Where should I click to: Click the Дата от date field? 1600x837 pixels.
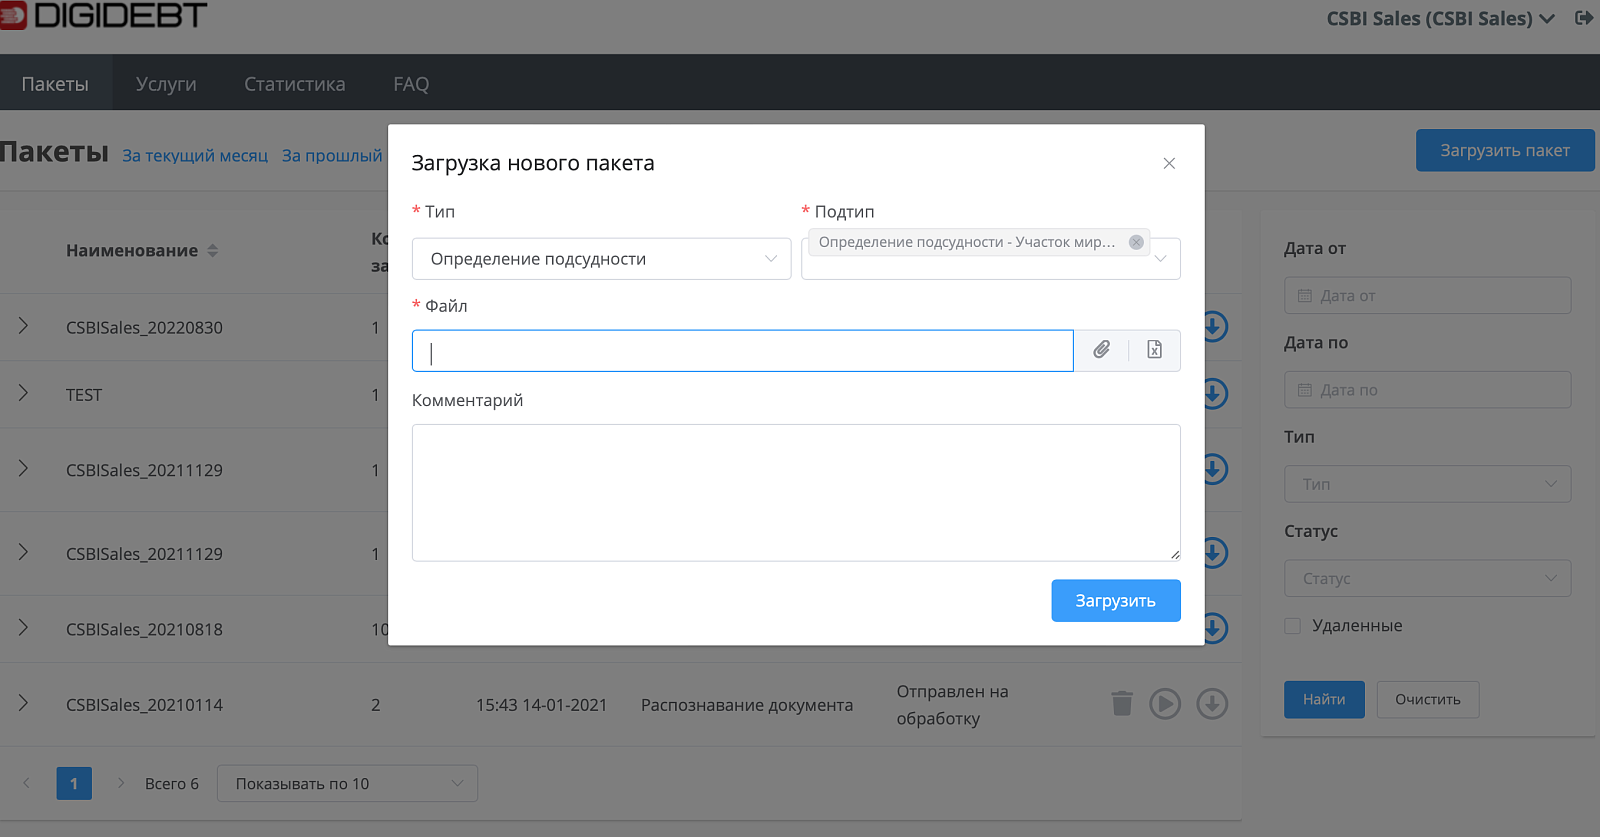pyautogui.click(x=1427, y=295)
